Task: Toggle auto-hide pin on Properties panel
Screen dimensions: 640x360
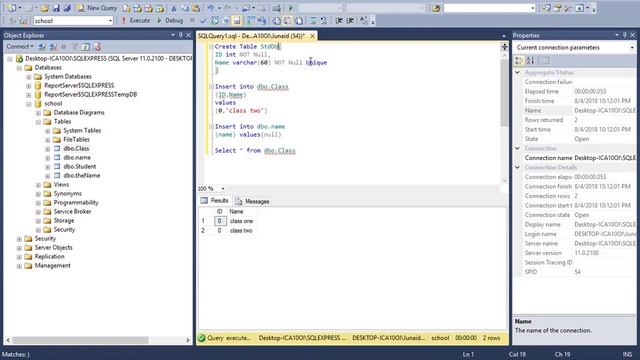Action: (624, 36)
